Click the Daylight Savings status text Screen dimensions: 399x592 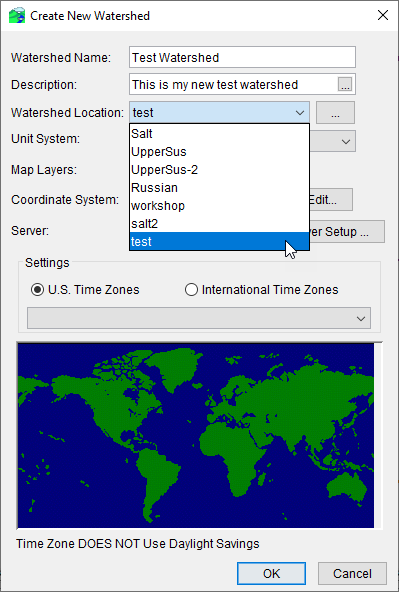tap(138, 544)
